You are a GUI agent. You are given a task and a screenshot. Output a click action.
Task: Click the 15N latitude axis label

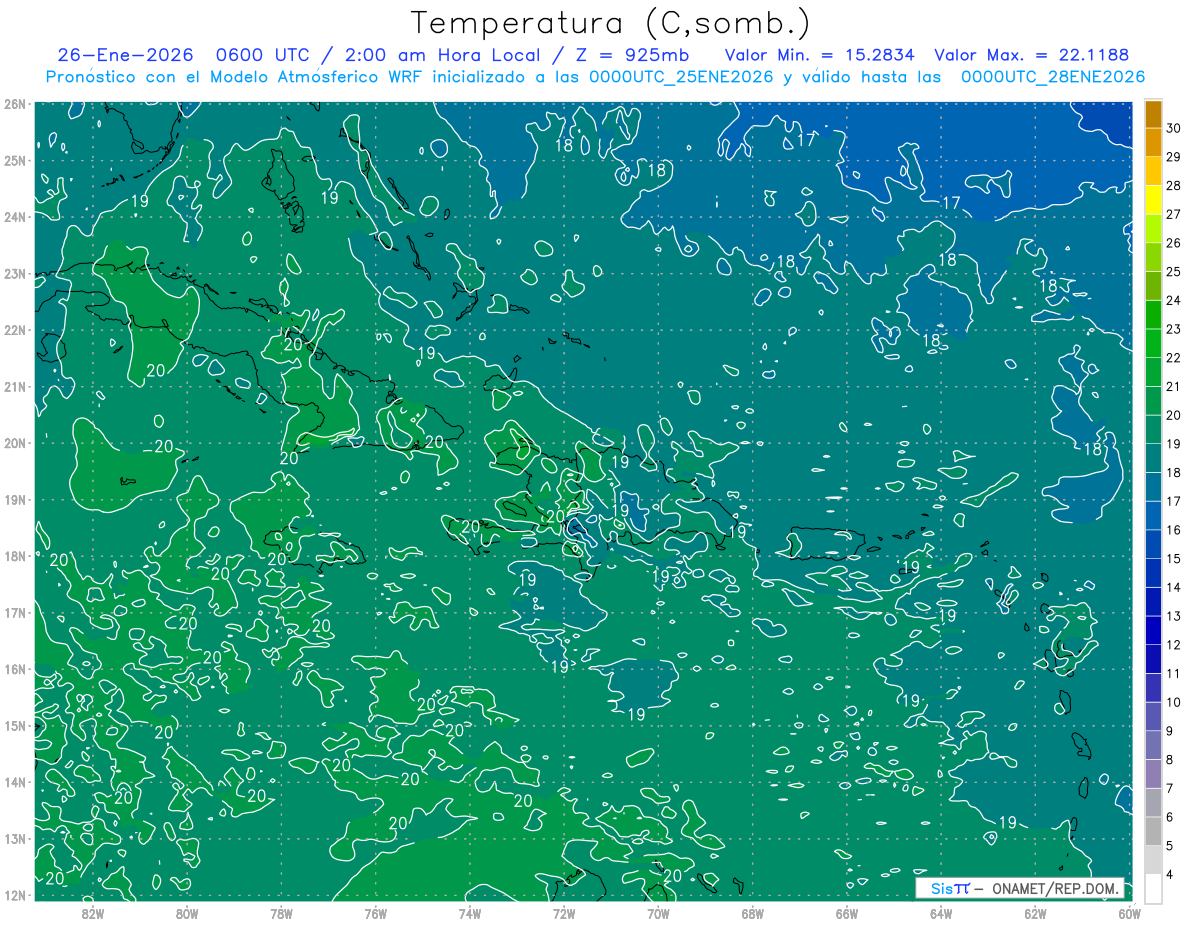15,725
